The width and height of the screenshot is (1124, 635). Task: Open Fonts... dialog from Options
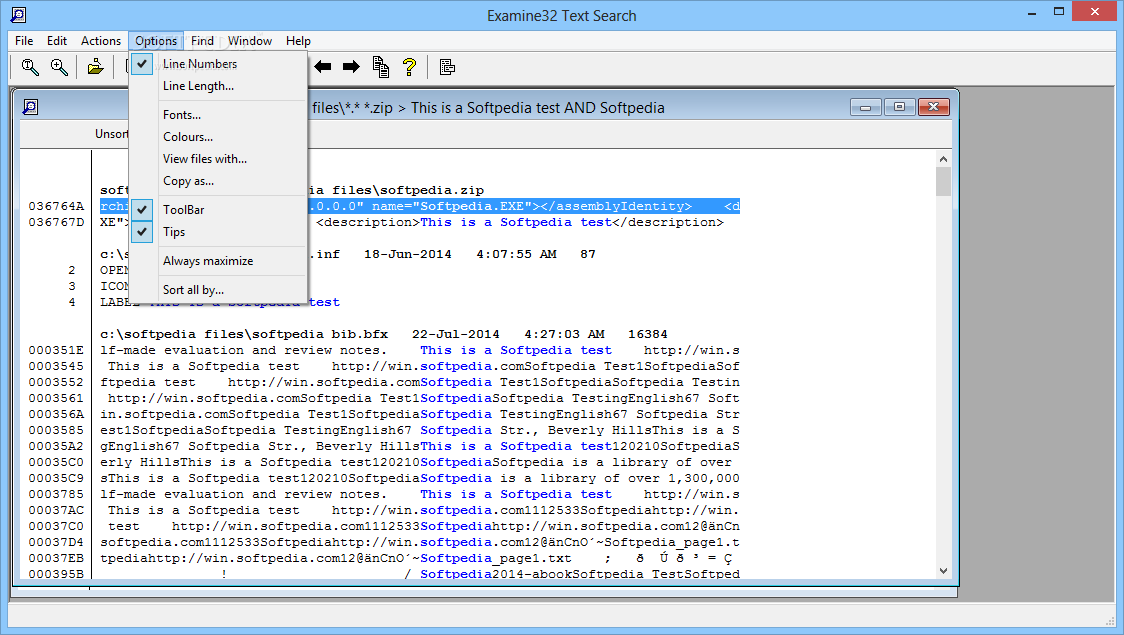click(218, 115)
